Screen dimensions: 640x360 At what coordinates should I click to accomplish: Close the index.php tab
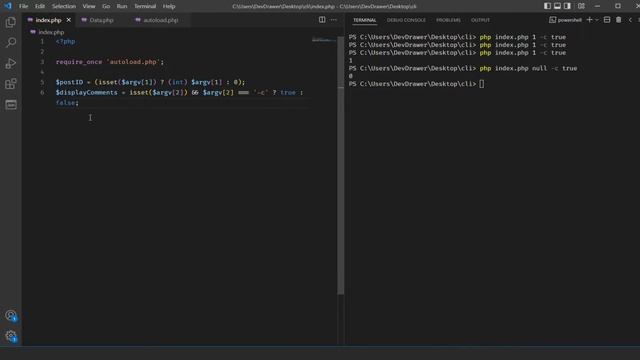pyautogui.click(x=69, y=20)
